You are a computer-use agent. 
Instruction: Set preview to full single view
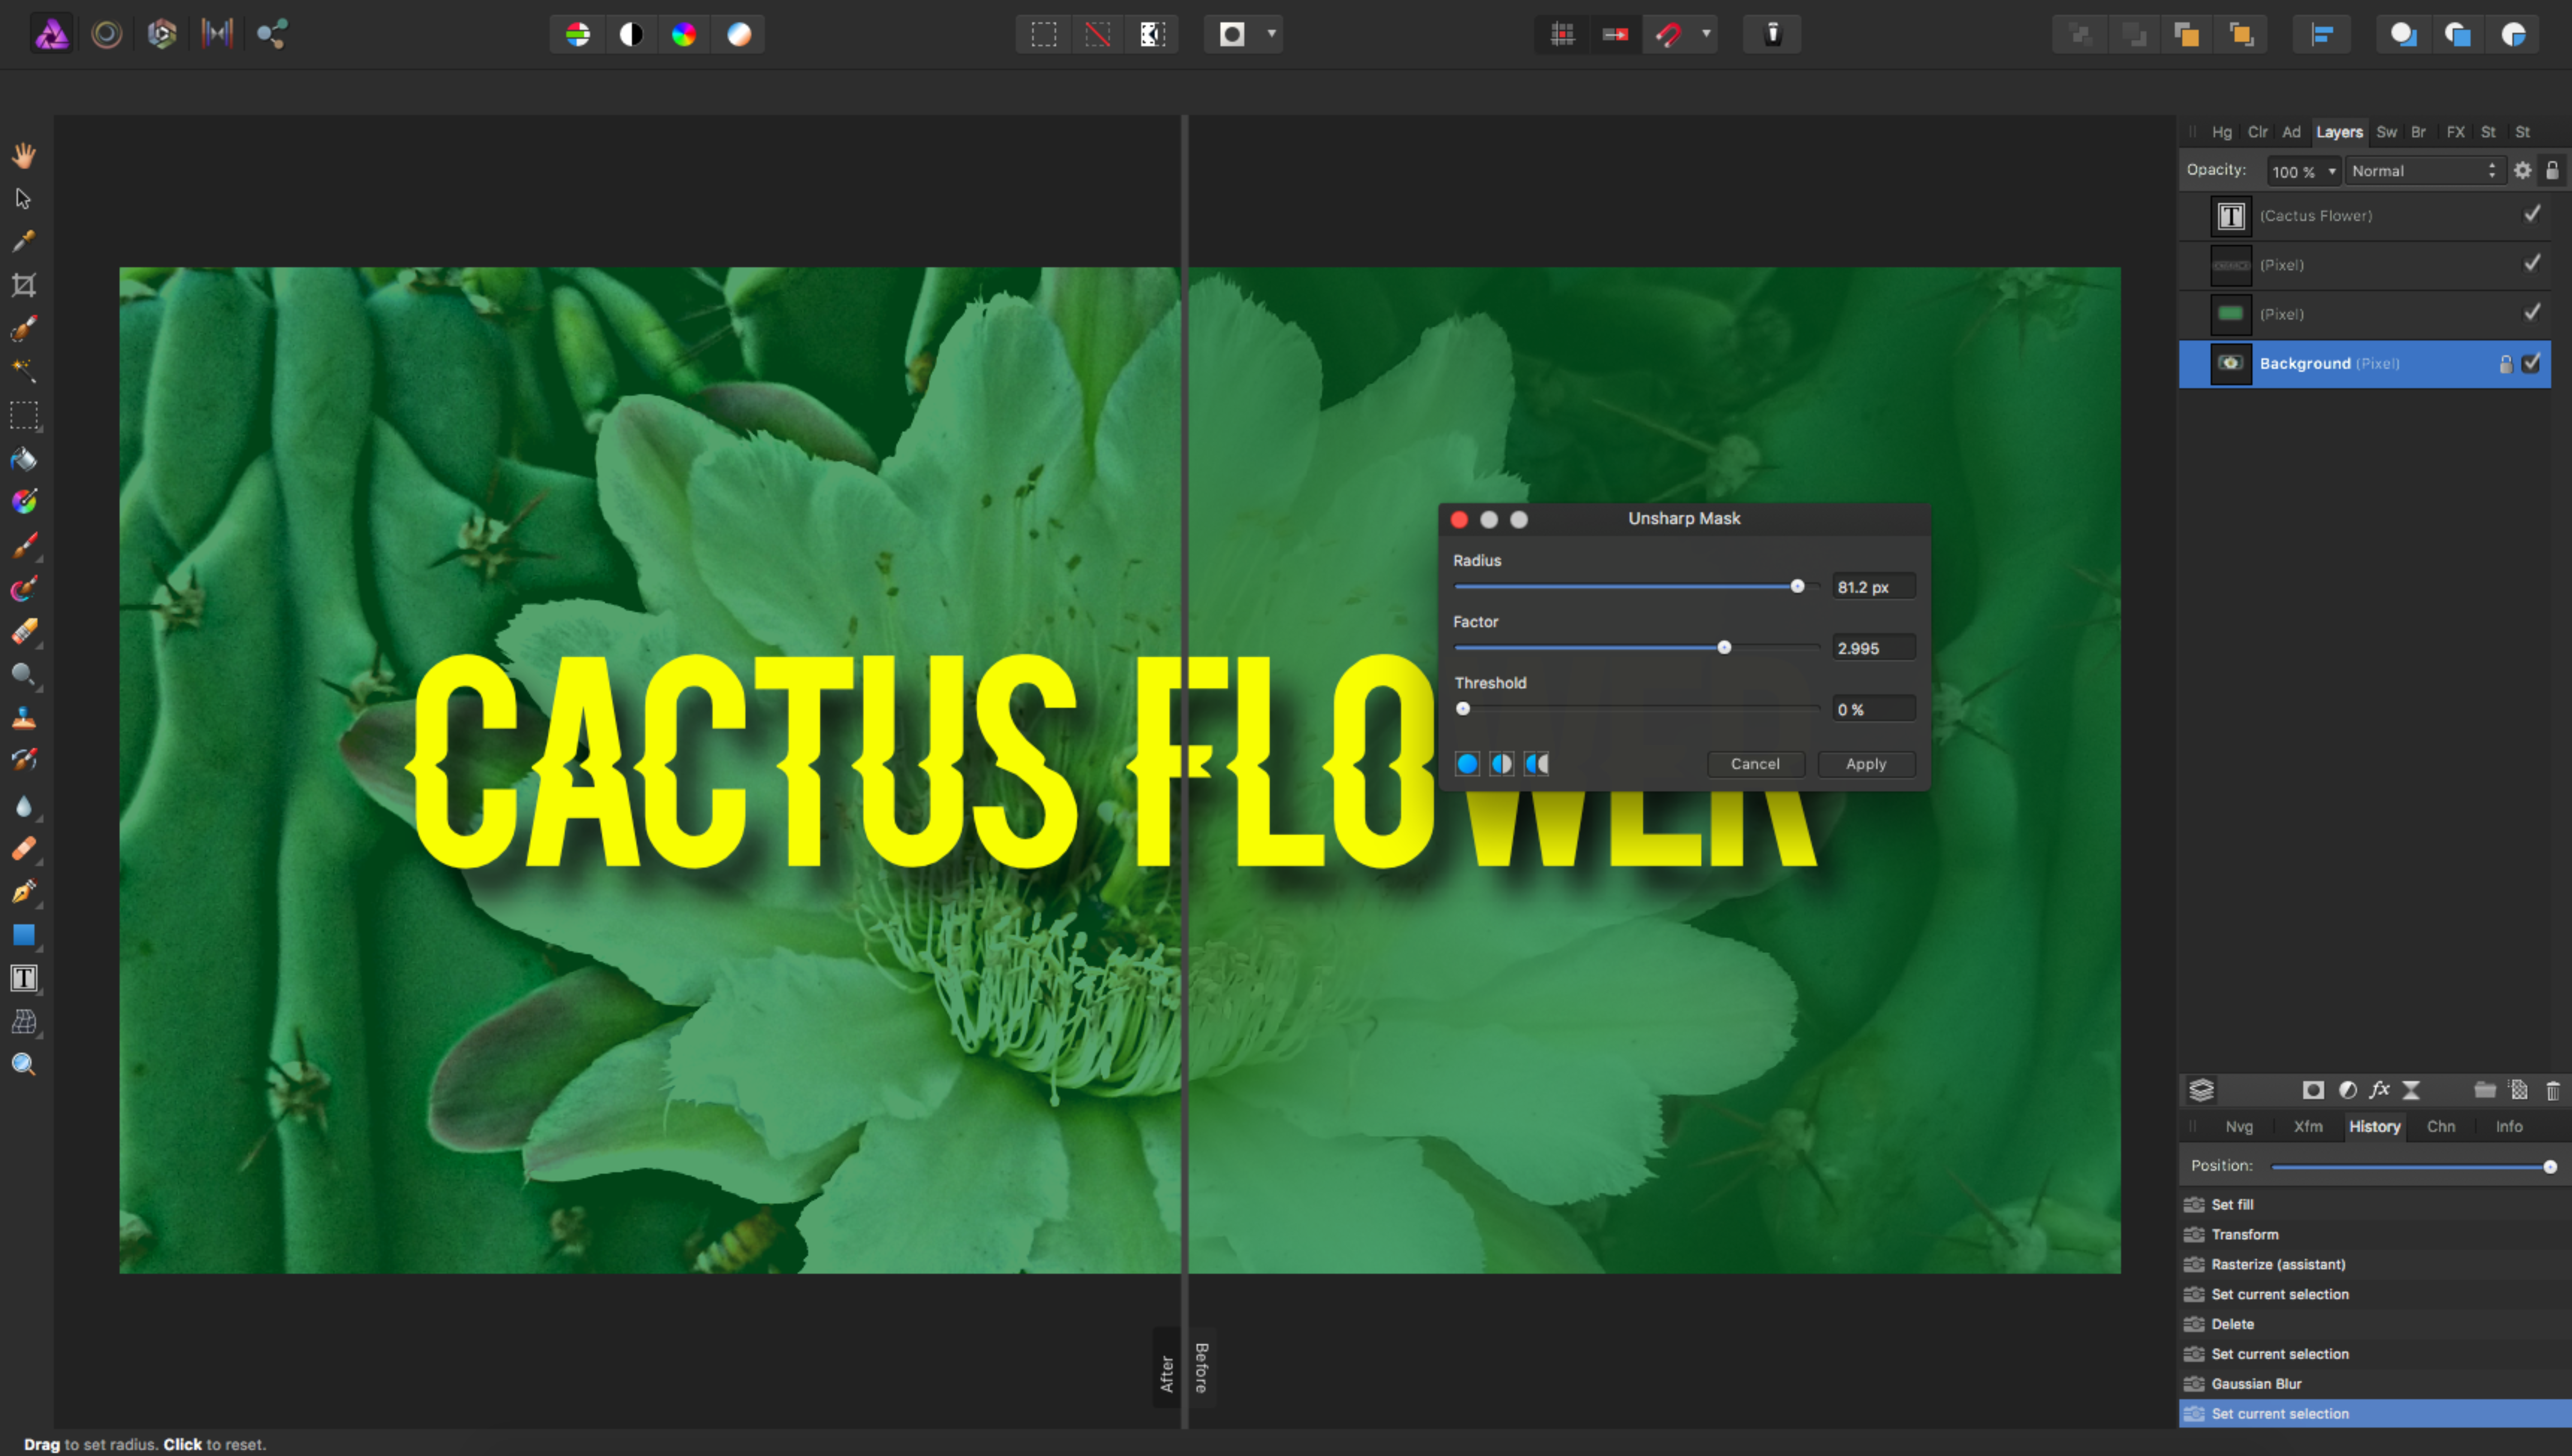pos(1467,764)
